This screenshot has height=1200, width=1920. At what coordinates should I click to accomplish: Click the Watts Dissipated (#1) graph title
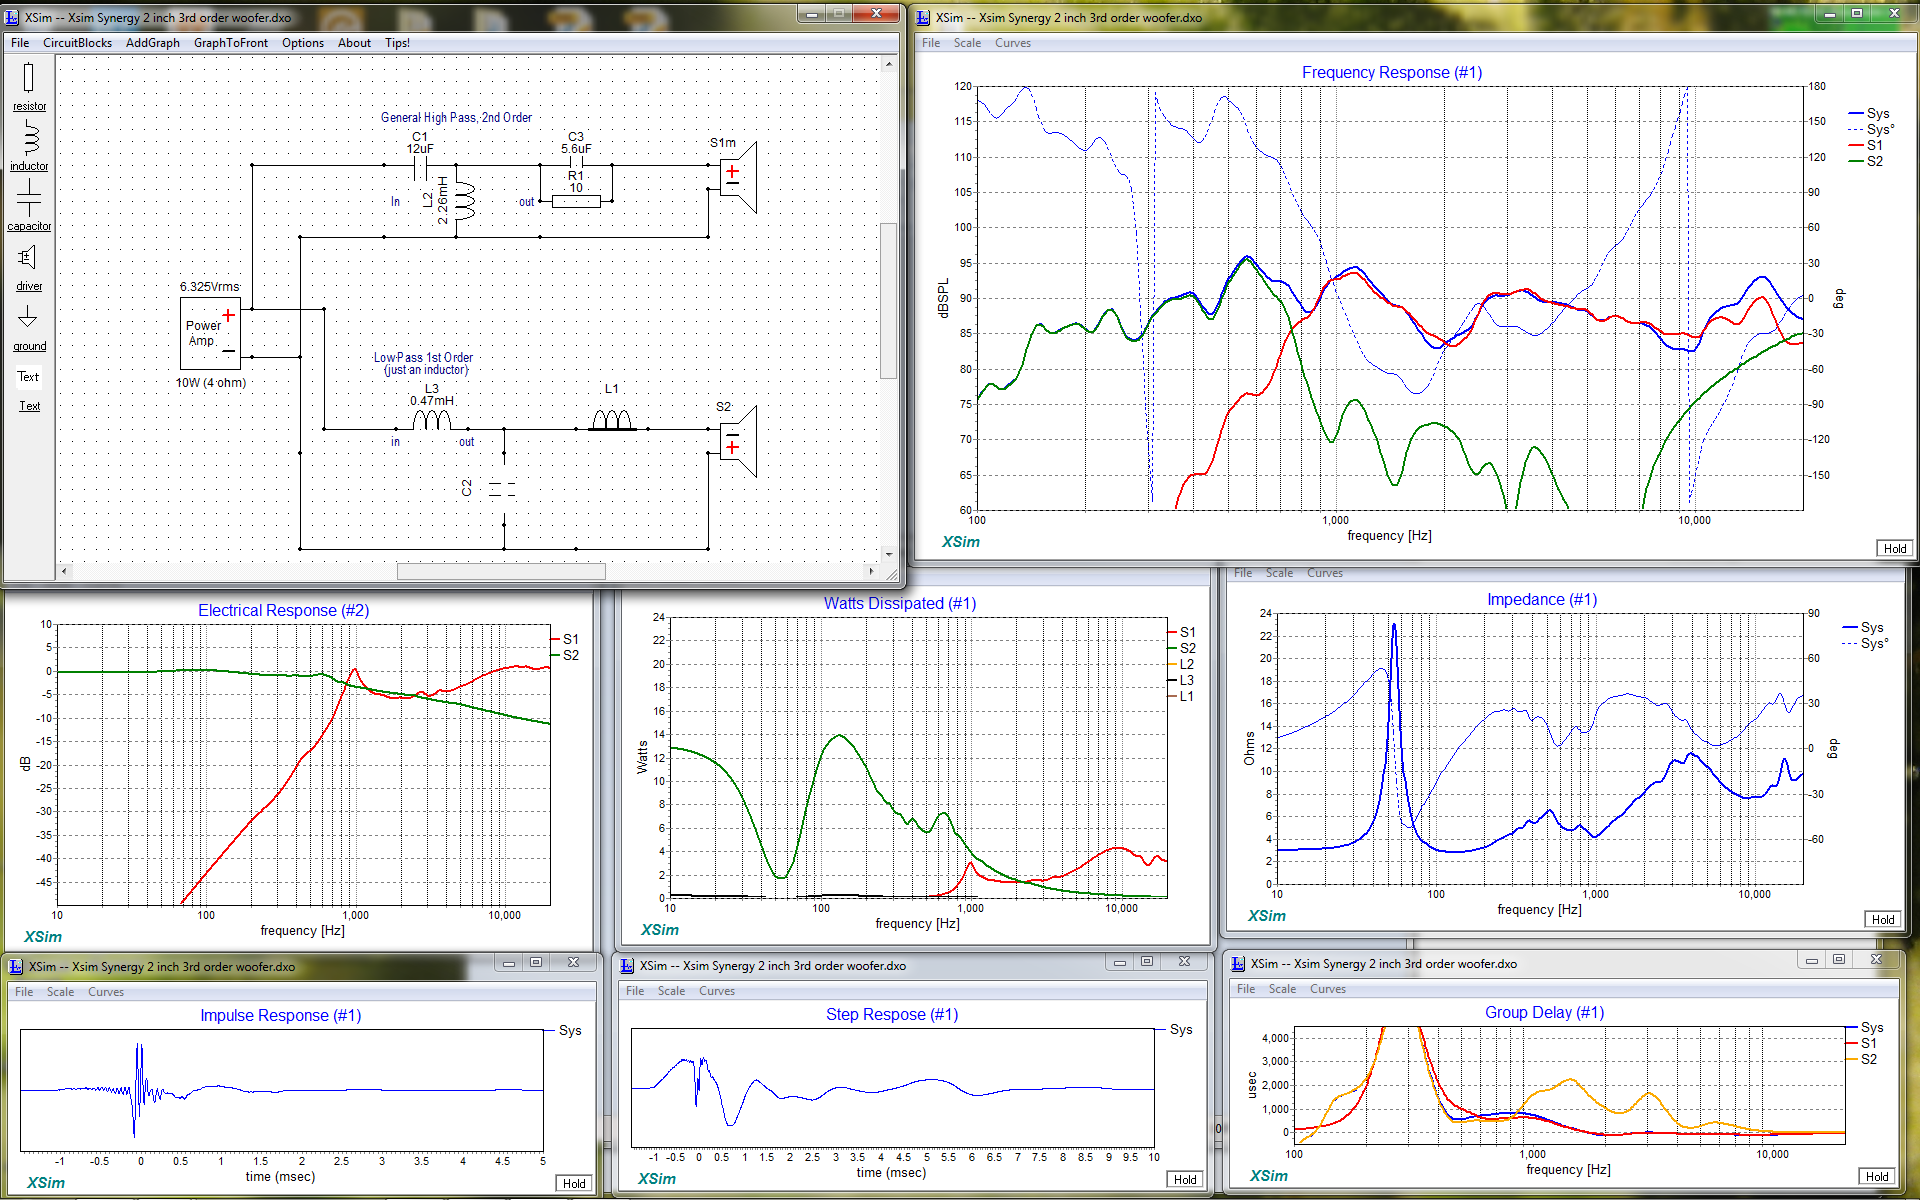point(900,603)
